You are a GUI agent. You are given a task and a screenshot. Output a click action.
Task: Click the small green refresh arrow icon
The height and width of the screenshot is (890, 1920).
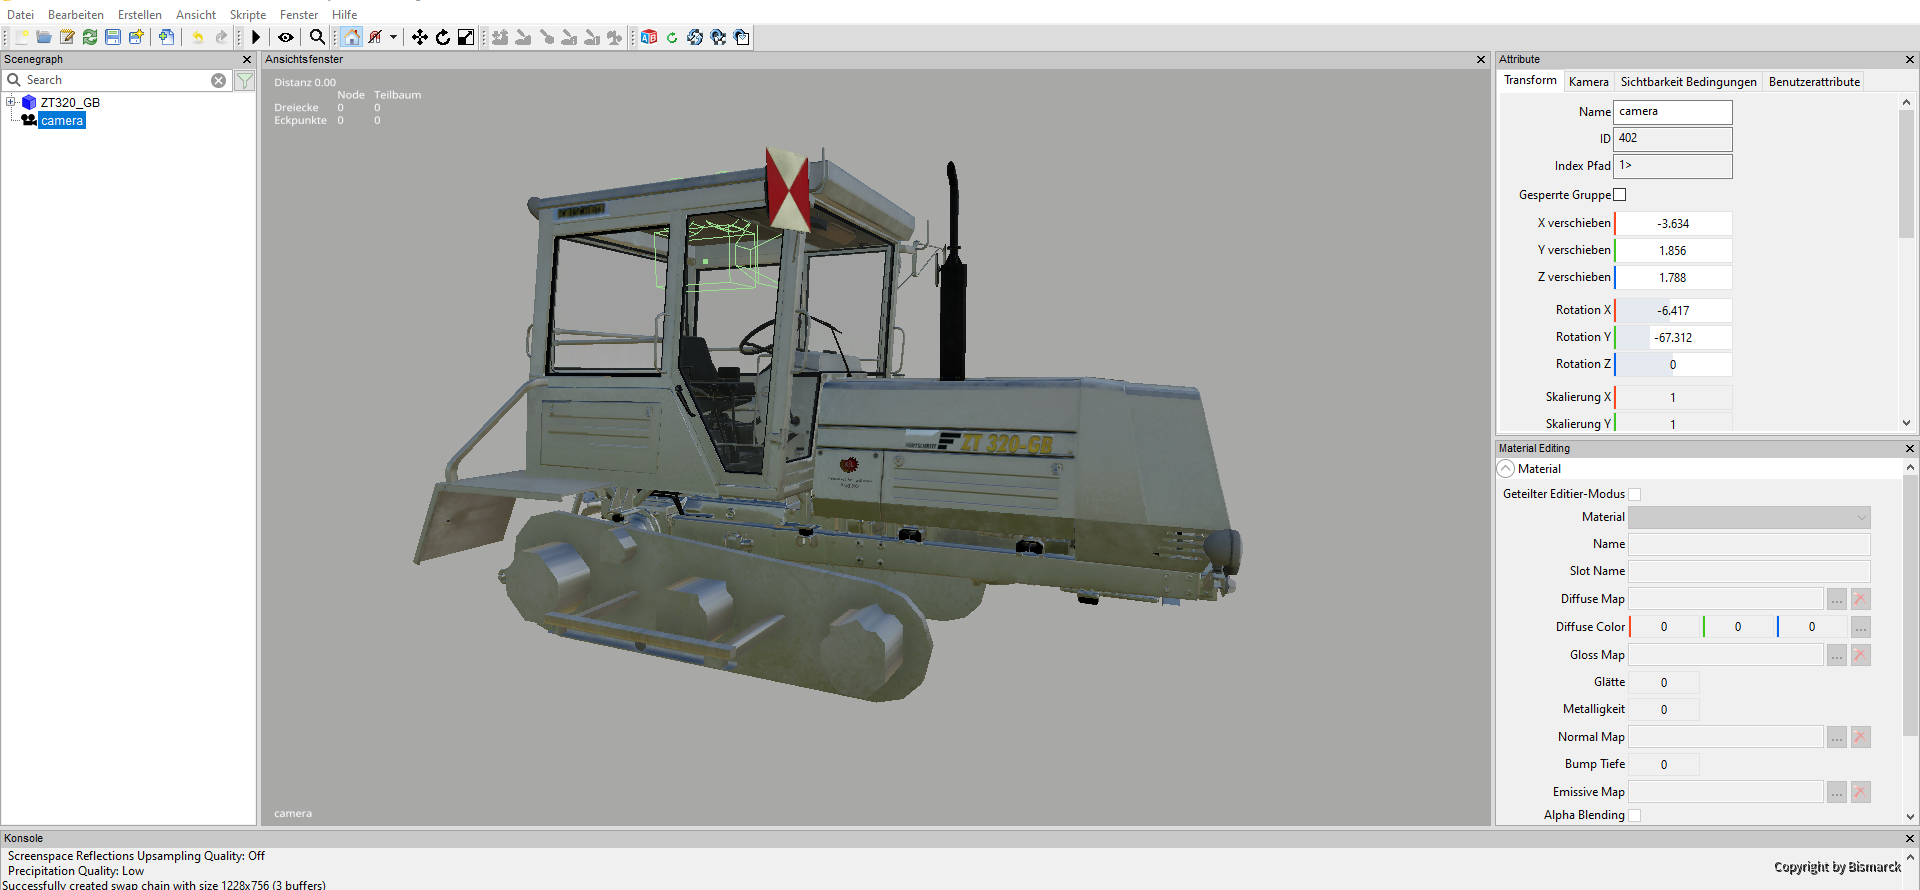point(672,37)
